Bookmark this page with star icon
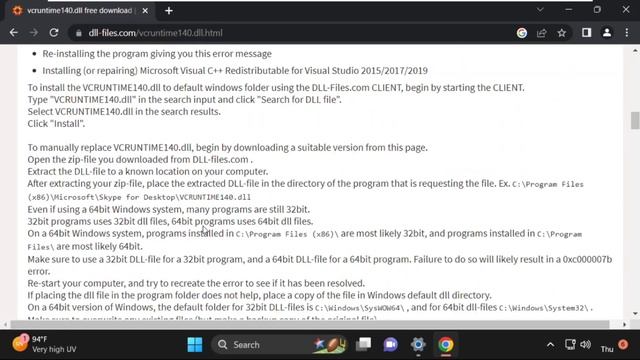 coord(562,33)
